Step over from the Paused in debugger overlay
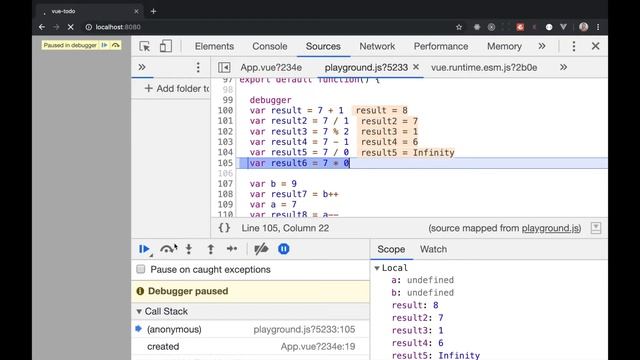The image size is (640, 360). click(116, 45)
